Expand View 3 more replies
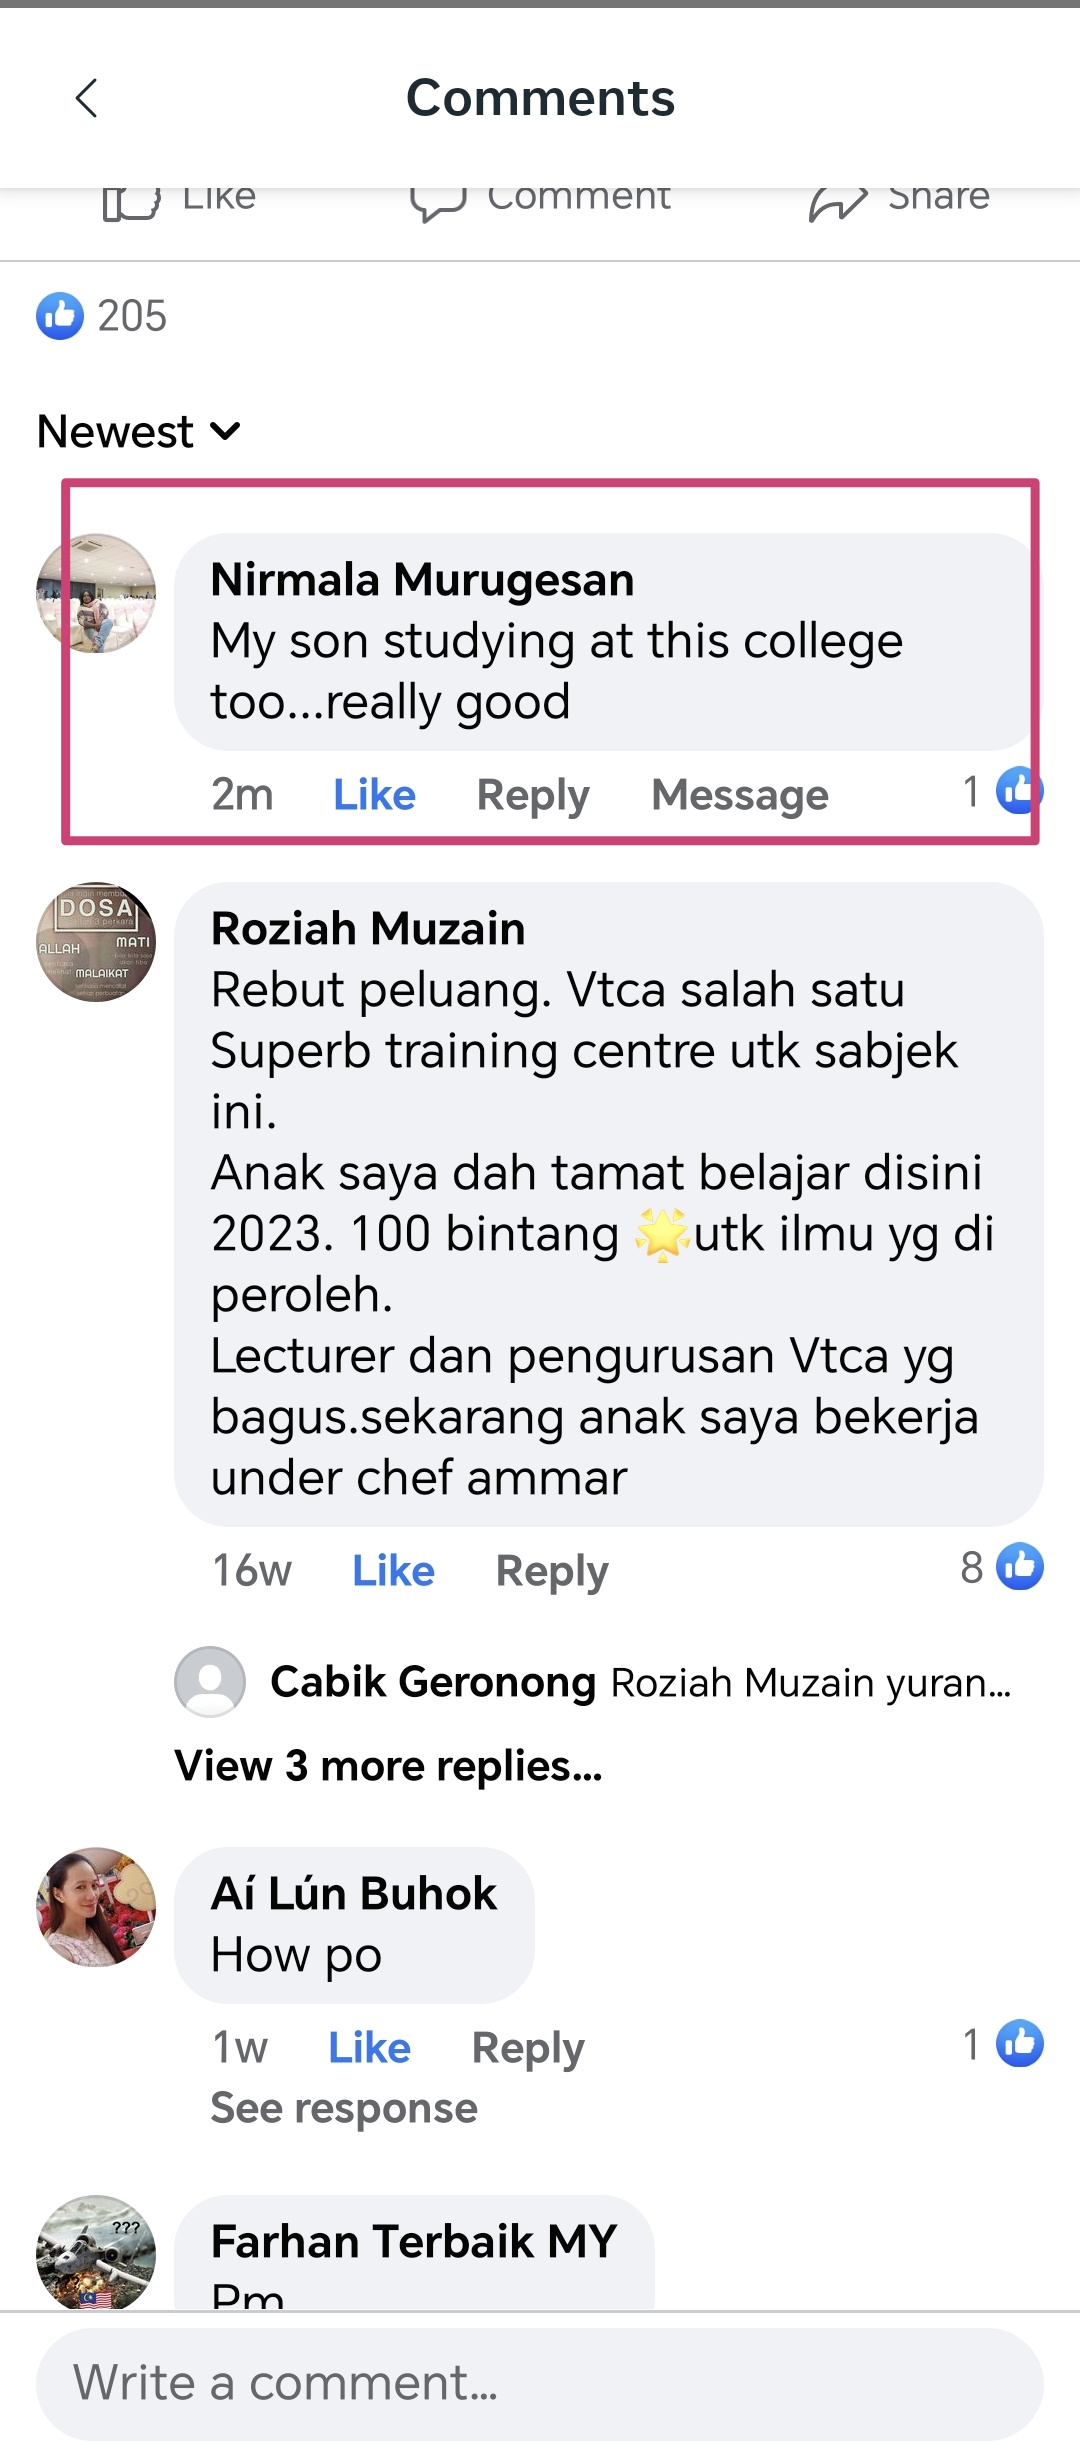This screenshot has width=1080, height=2460. tap(388, 1766)
